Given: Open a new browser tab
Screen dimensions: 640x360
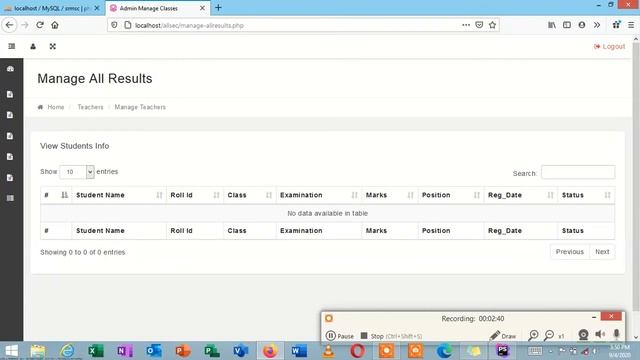Looking at the screenshot, I should 218,8.
